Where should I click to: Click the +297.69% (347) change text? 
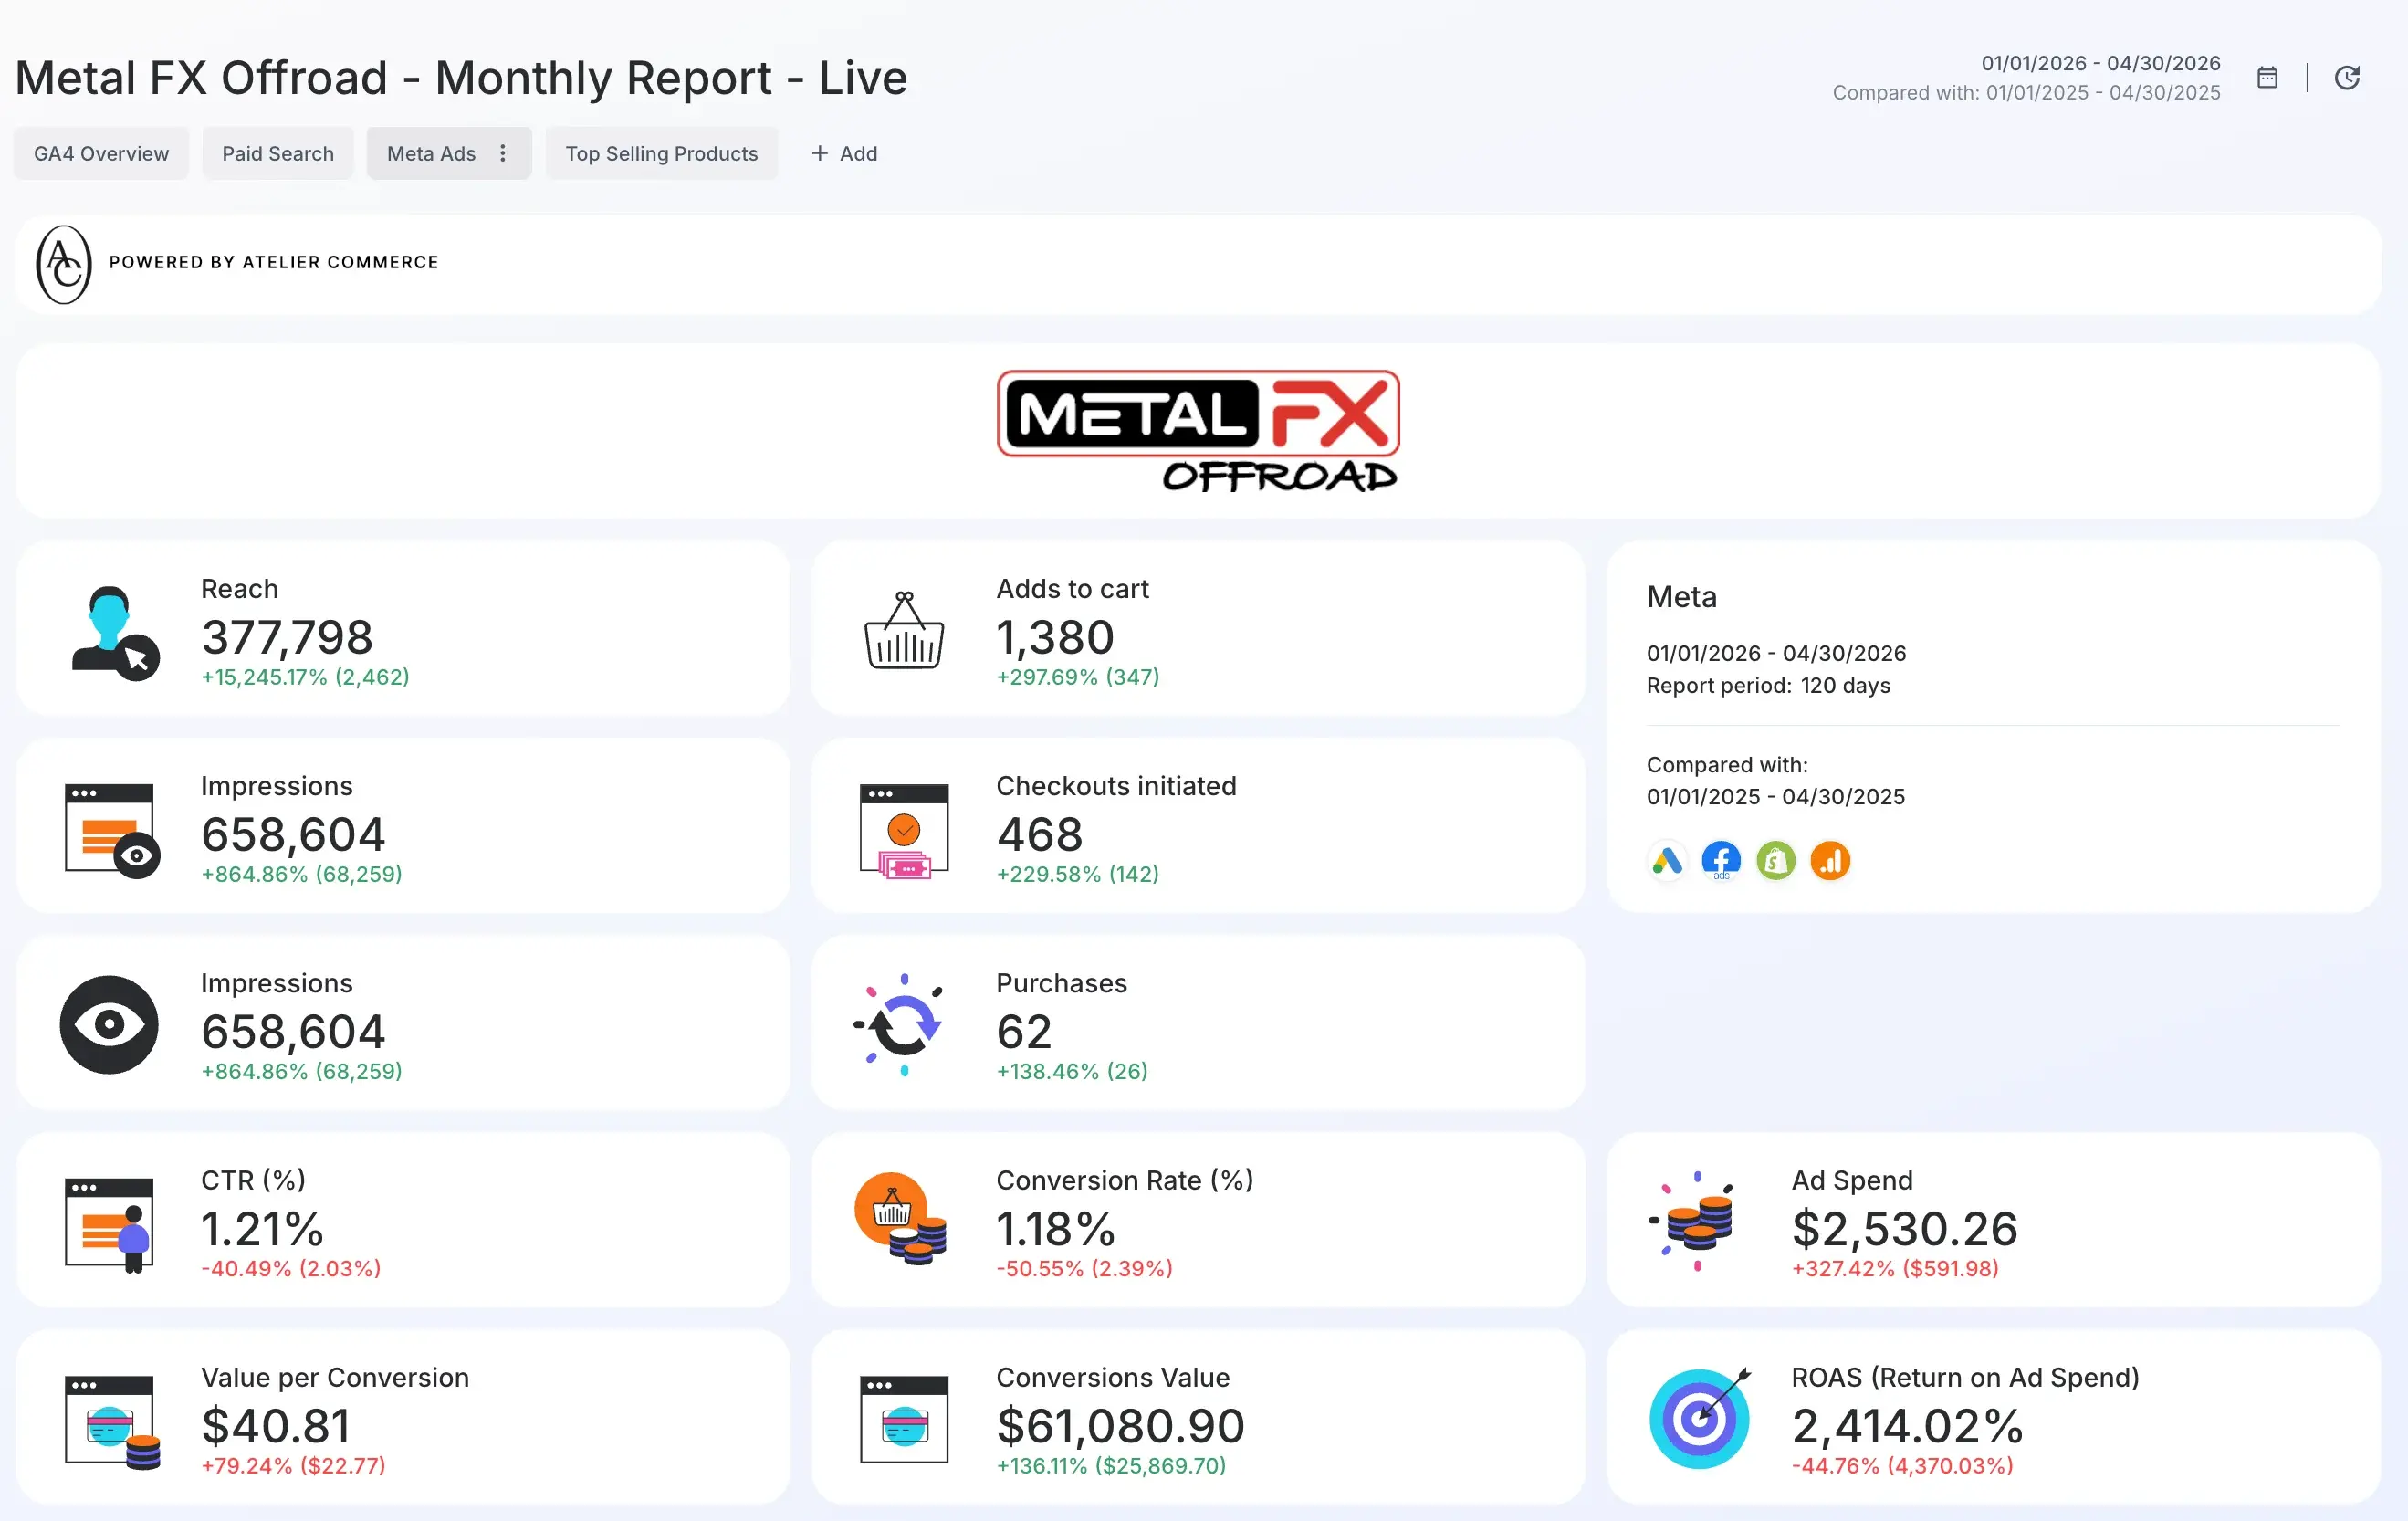coord(1078,677)
